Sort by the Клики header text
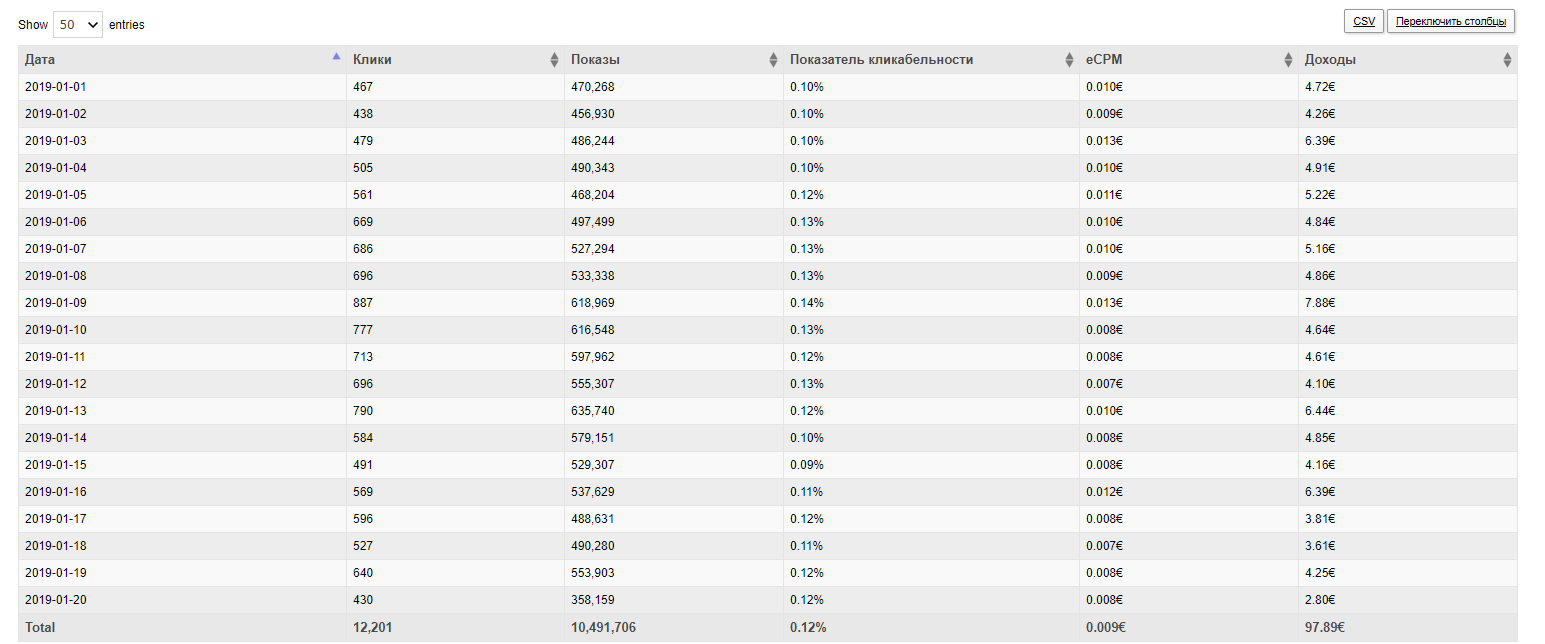Image resolution: width=1545 pixels, height=644 pixels. (372, 60)
